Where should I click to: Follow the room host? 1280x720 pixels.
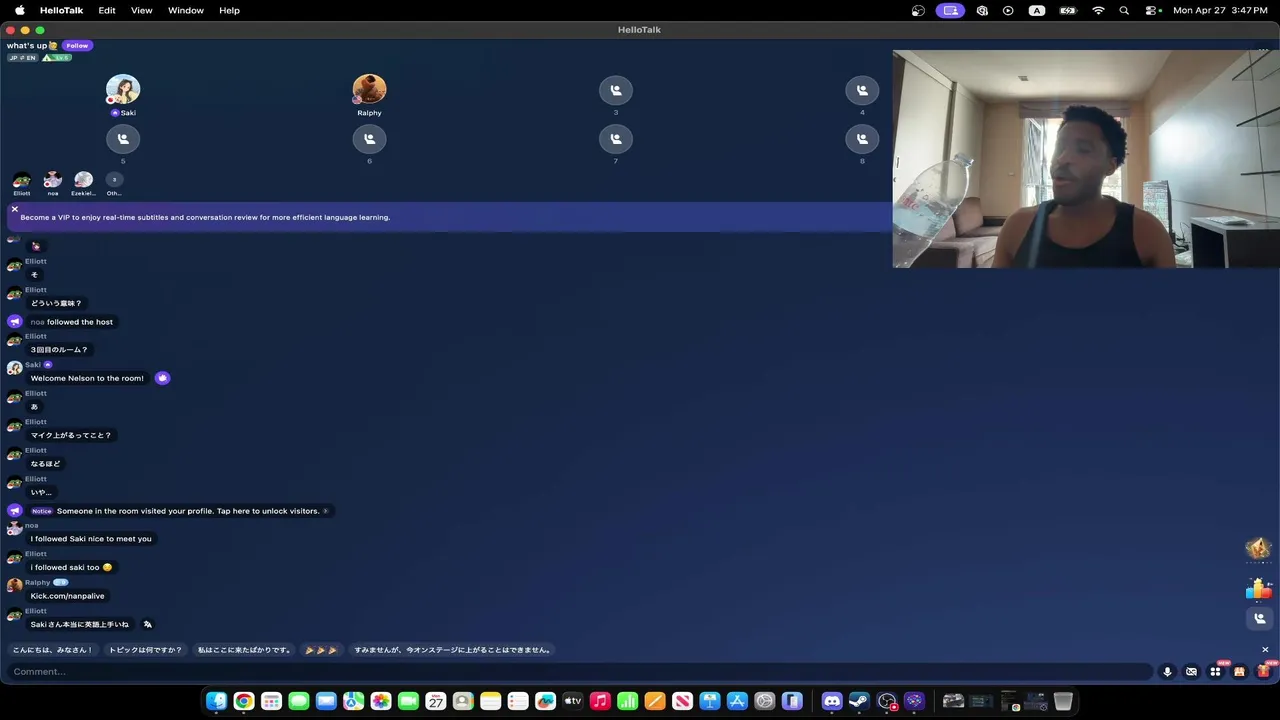tap(77, 46)
